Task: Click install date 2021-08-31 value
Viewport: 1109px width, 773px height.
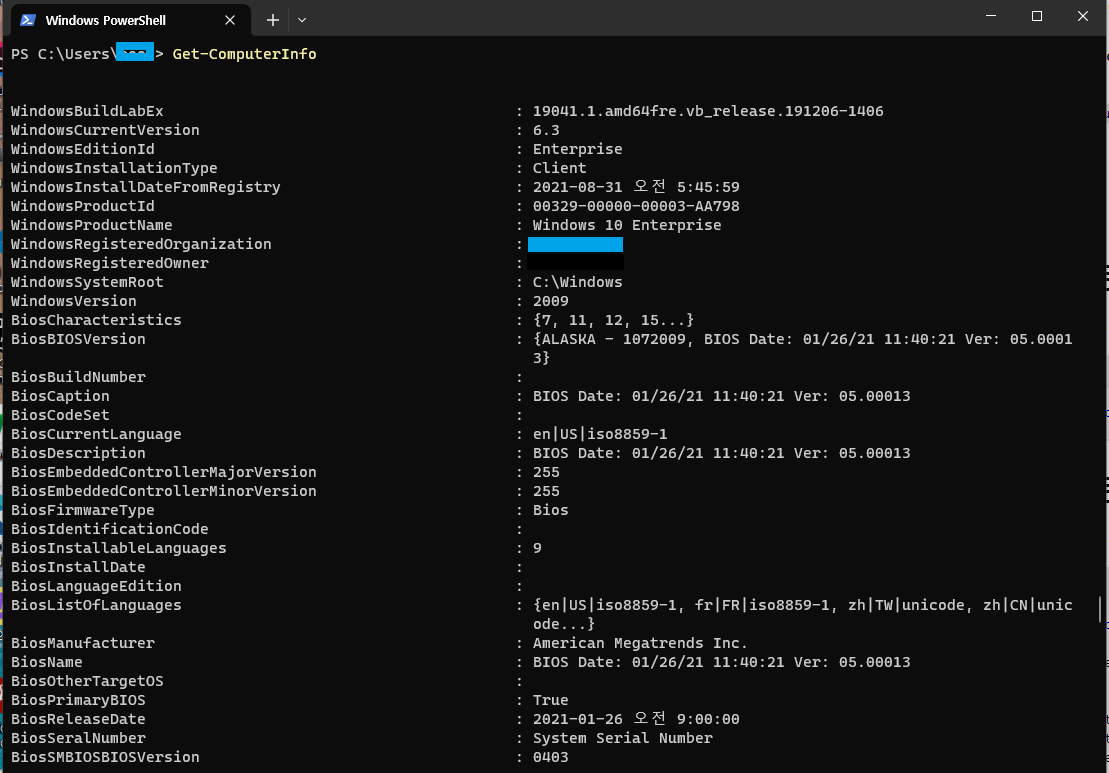Action: (x=636, y=187)
